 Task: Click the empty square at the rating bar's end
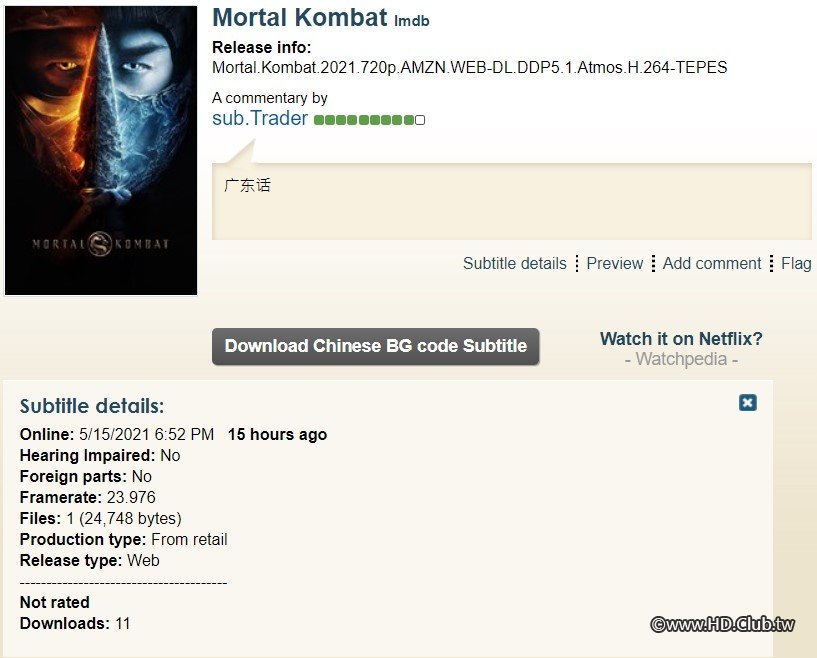(x=419, y=119)
